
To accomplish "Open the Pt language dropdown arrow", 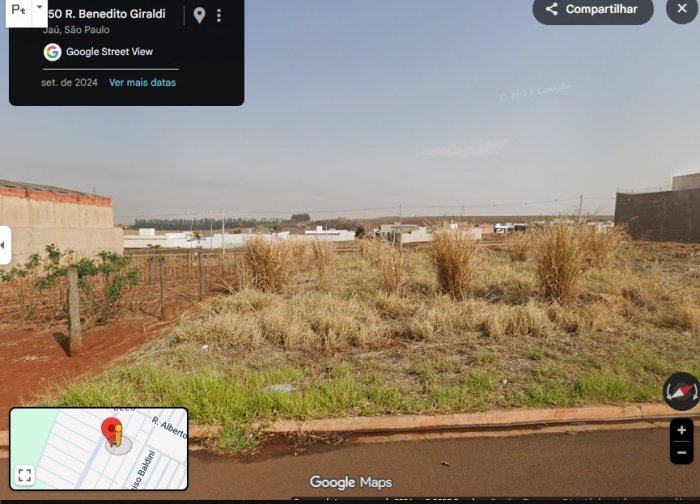I will click(39, 7).
